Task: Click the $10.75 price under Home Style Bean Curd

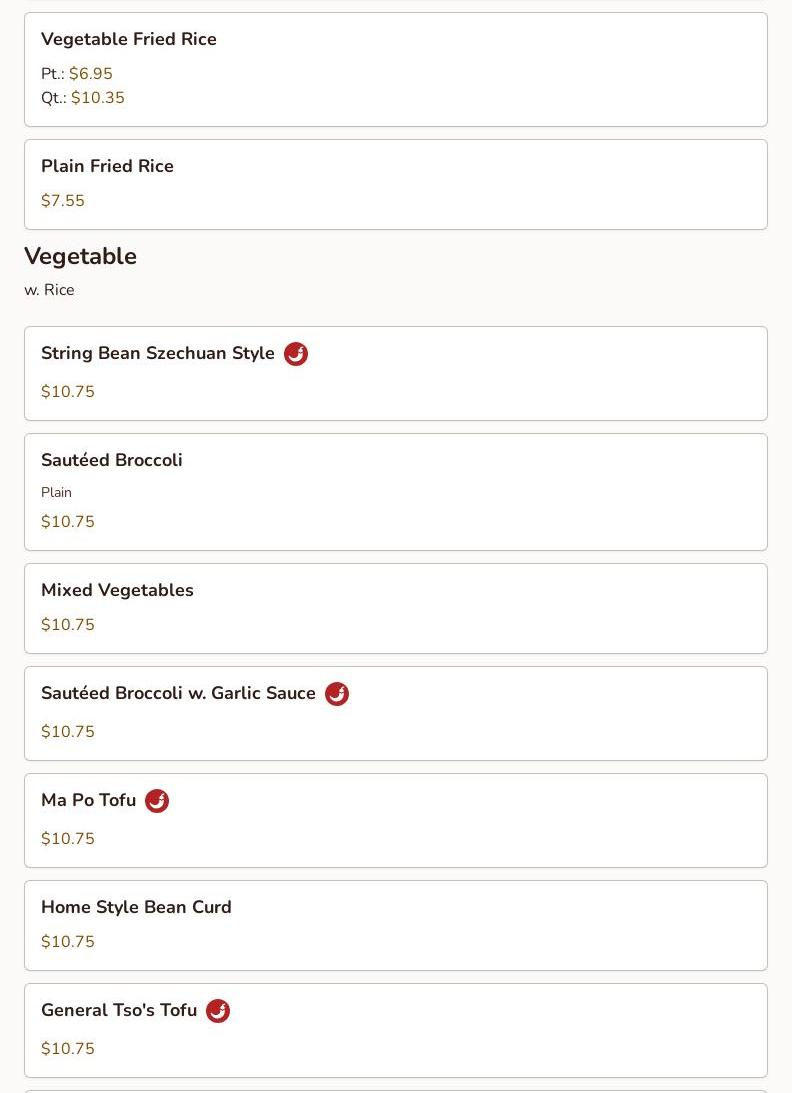Action: point(68,942)
